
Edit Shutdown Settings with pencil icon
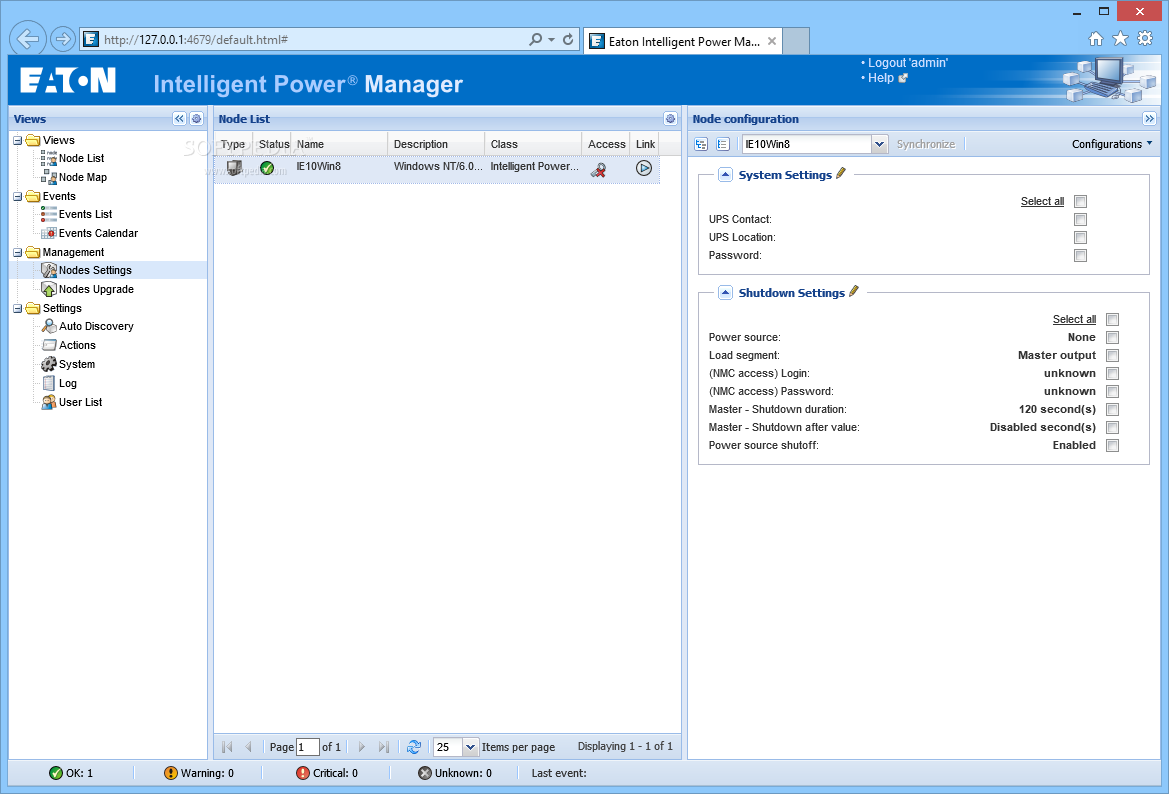854,291
